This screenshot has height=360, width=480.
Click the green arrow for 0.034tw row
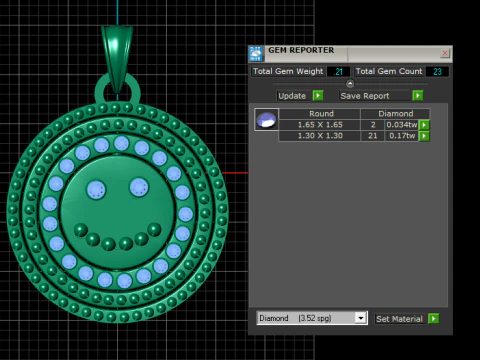coord(424,125)
